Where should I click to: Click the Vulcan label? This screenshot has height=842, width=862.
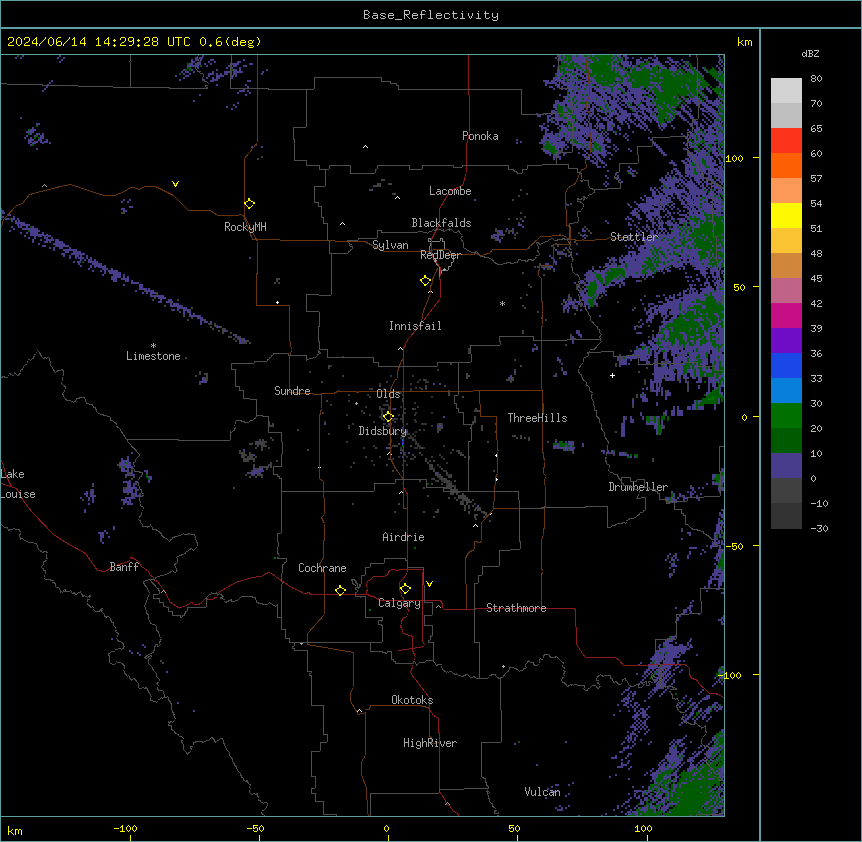click(542, 792)
